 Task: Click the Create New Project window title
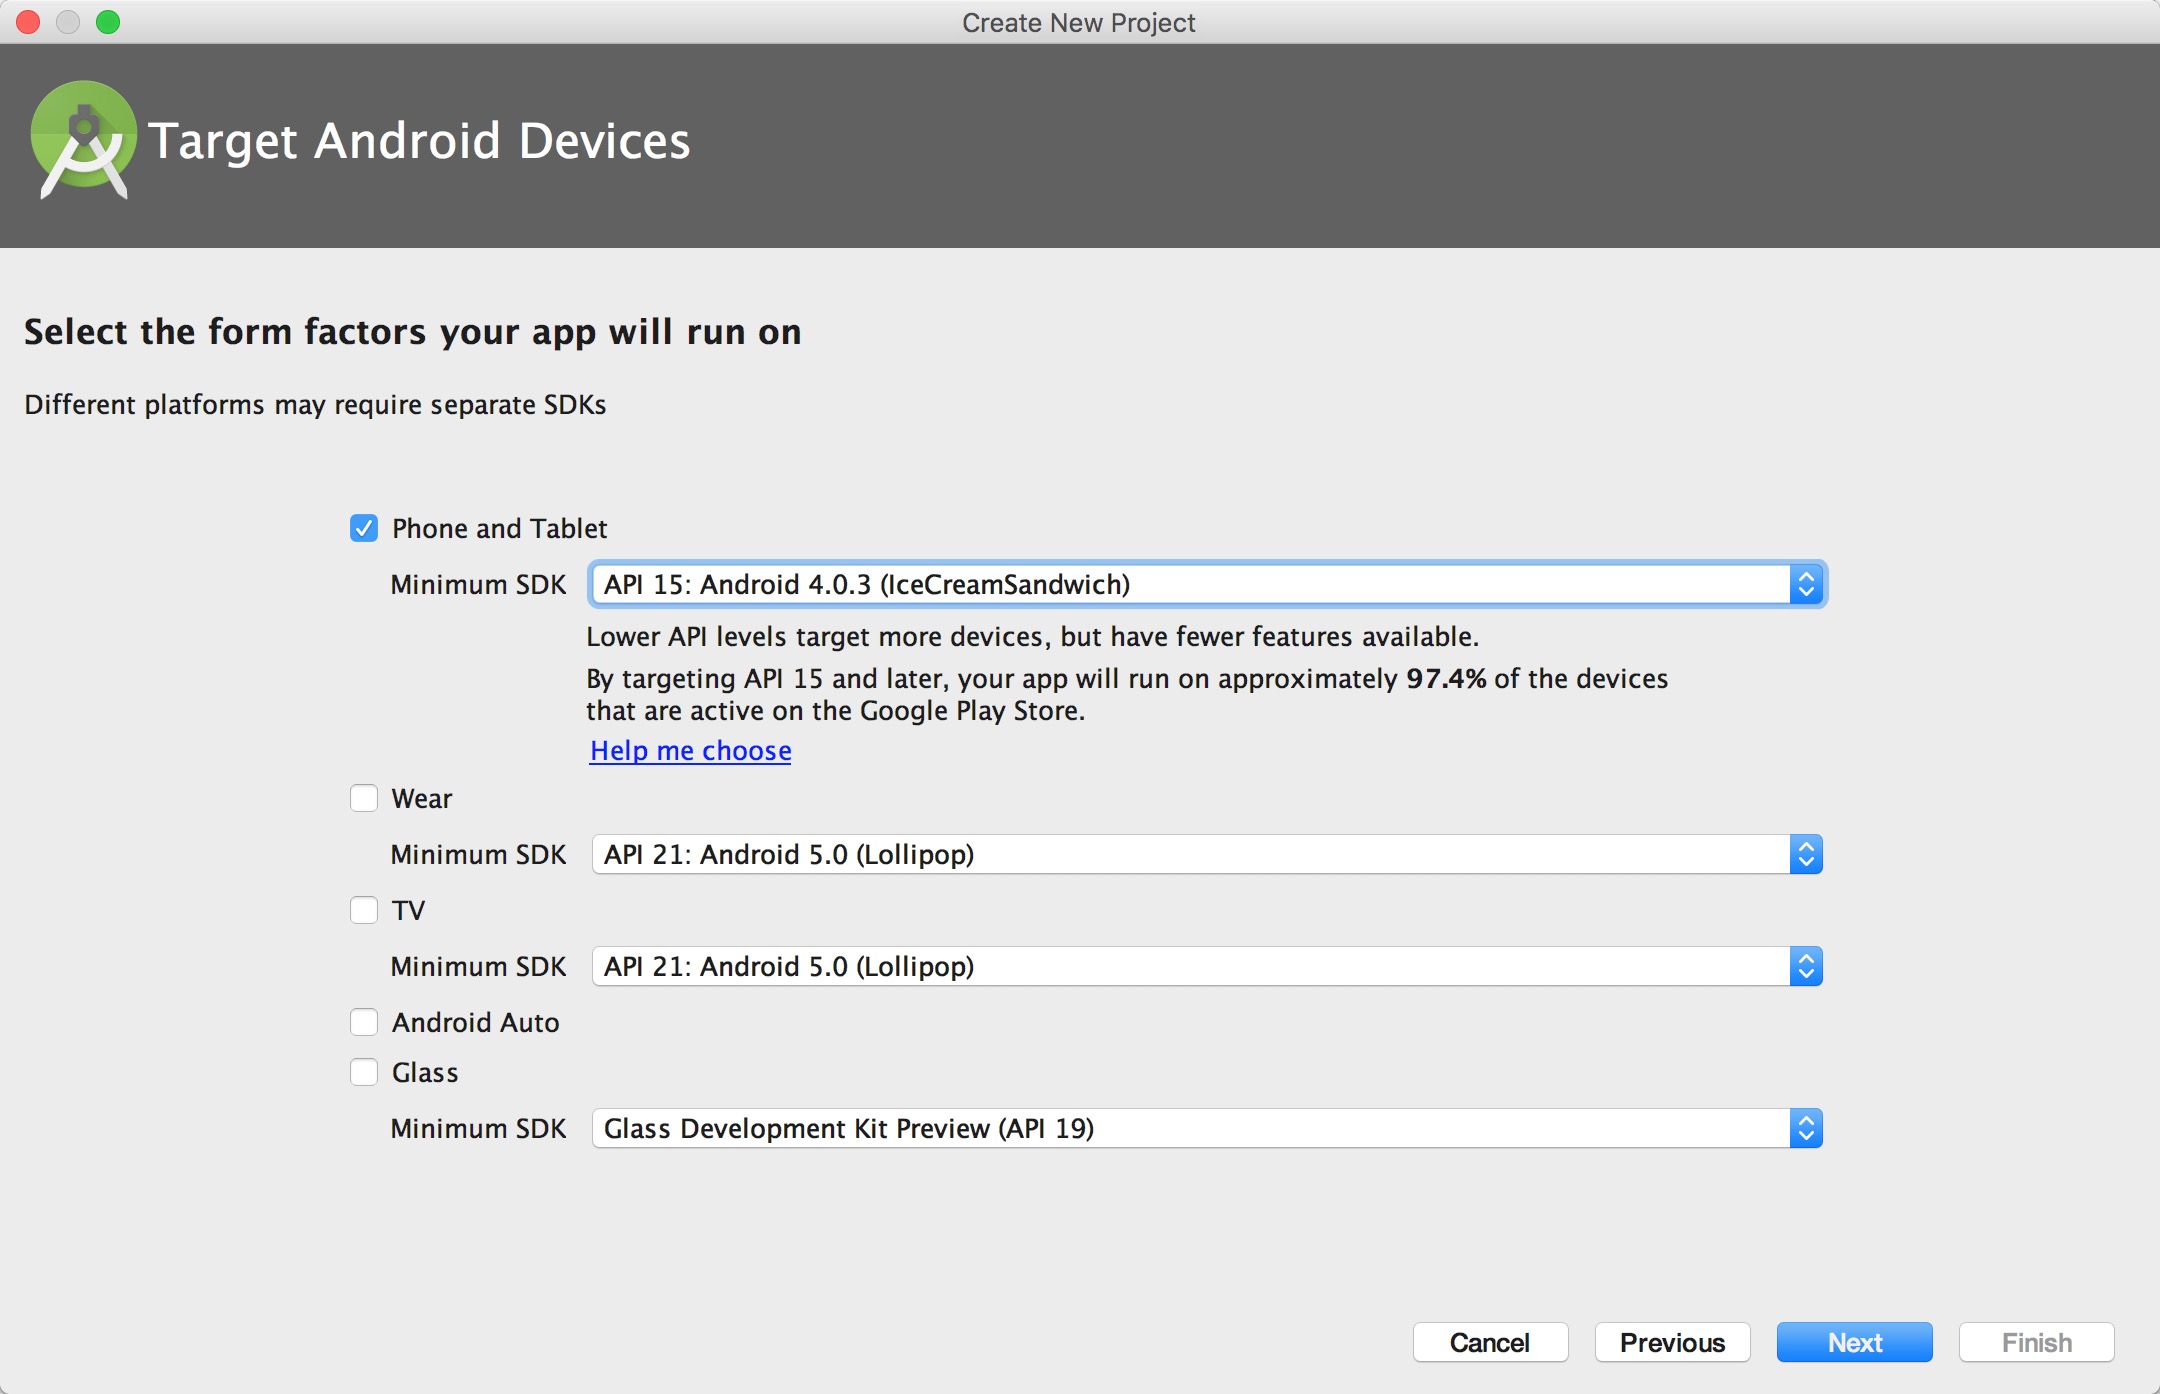(x=1079, y=22)
